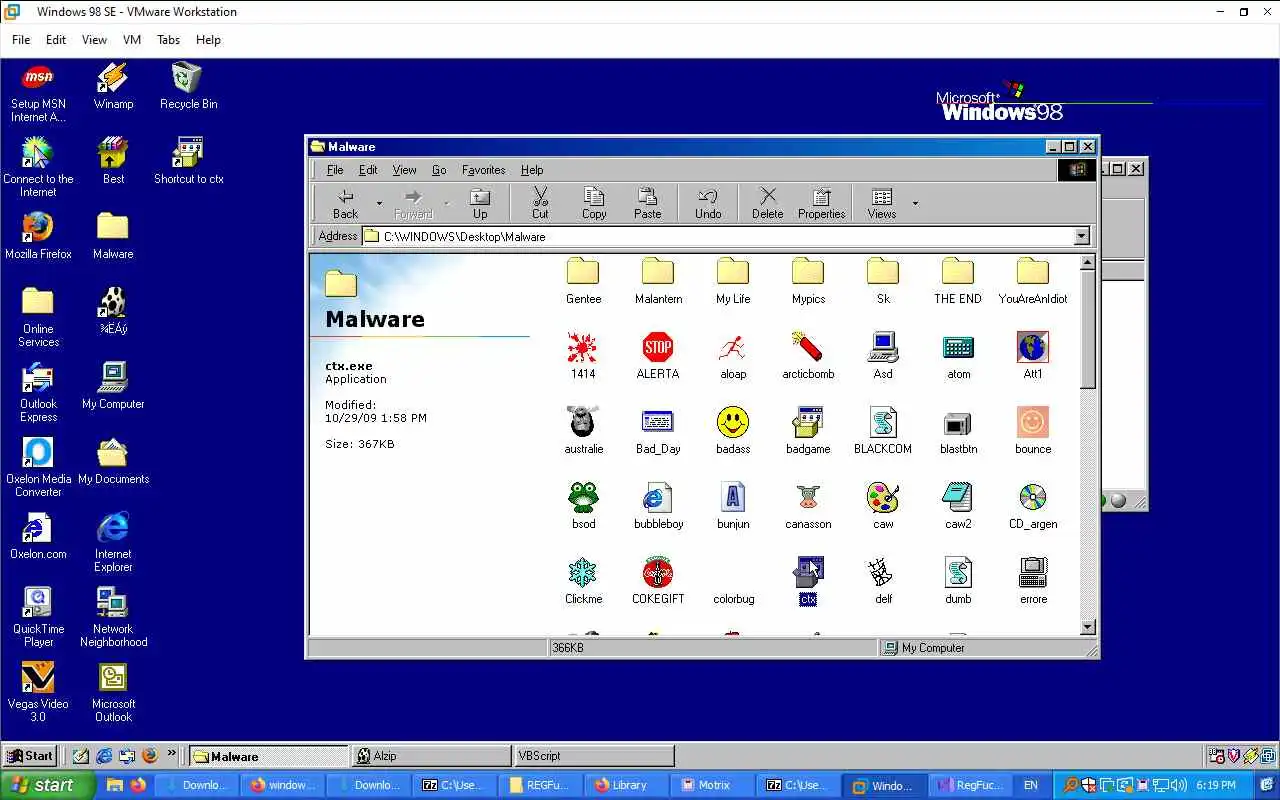
Task: Click the Cut toolbar button
Action: tap(540, 203)
